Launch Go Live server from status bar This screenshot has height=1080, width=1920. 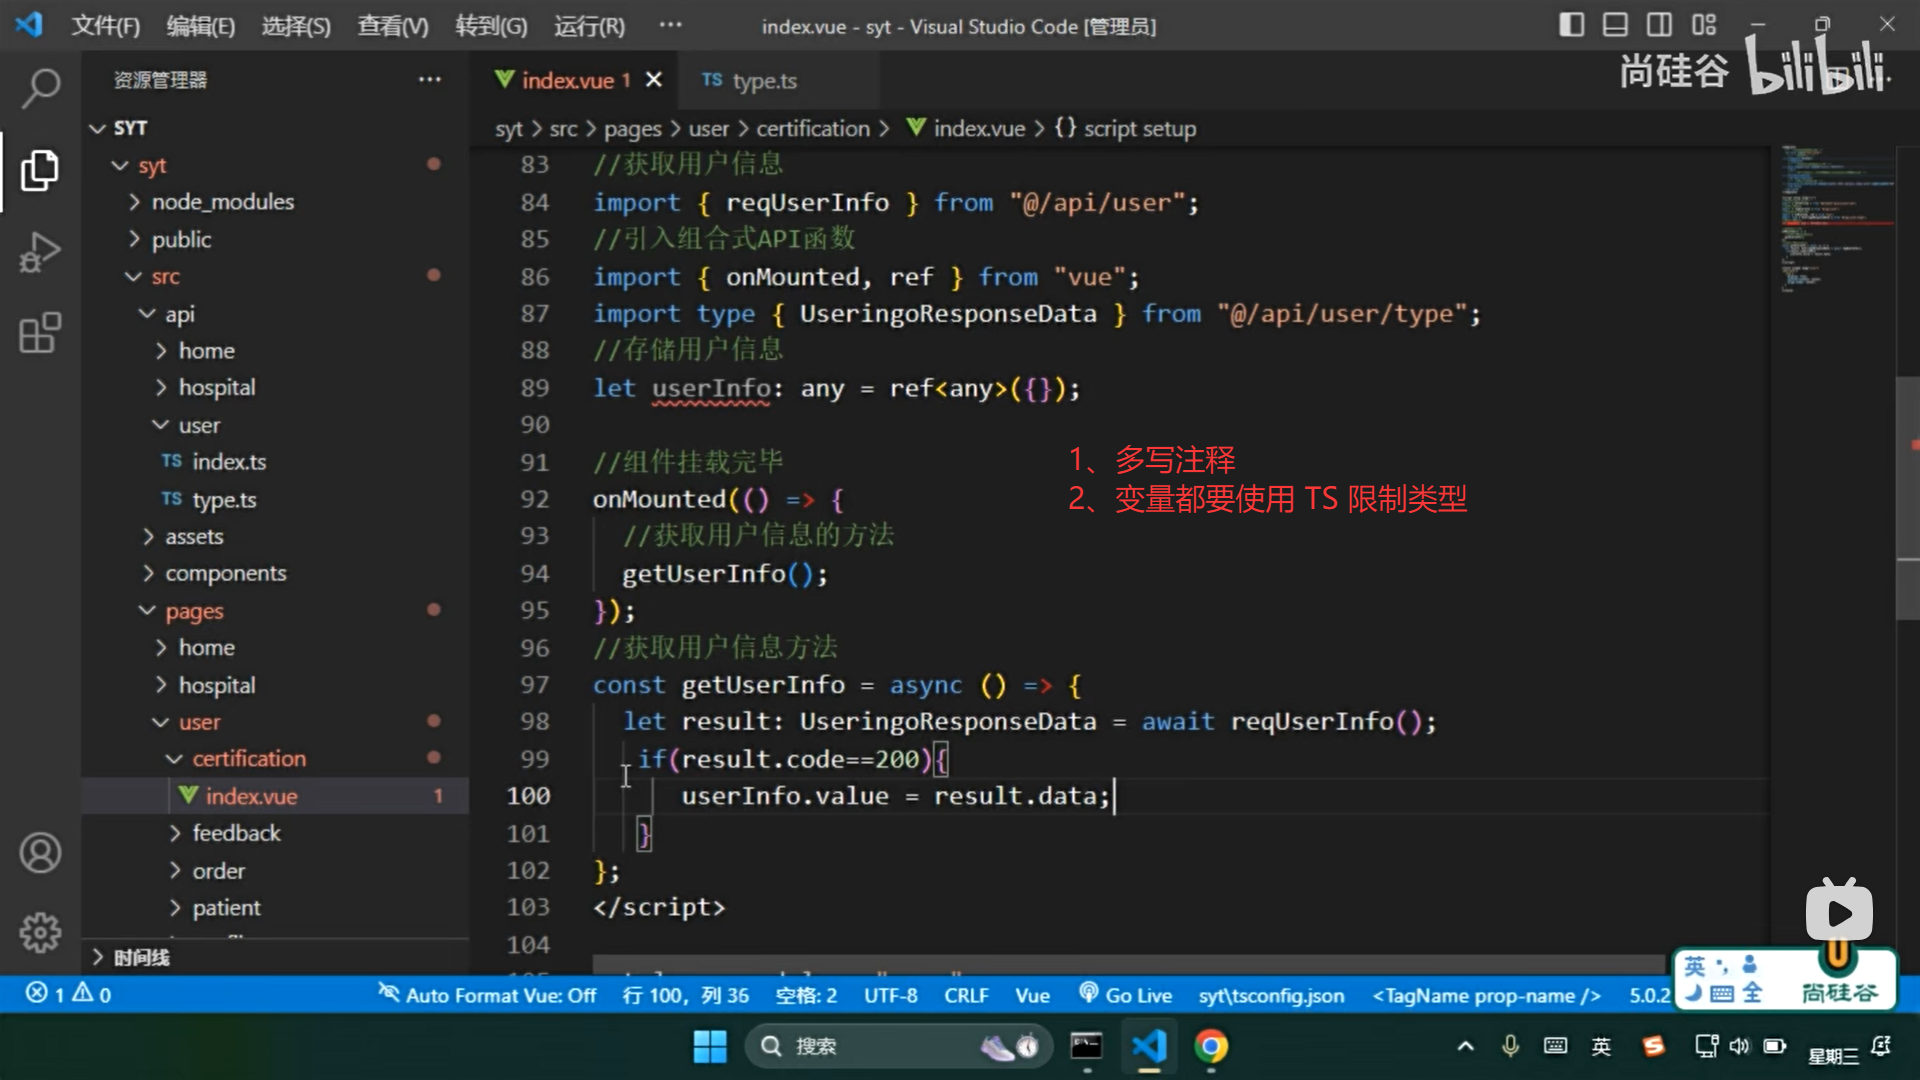pos(1126,995)
